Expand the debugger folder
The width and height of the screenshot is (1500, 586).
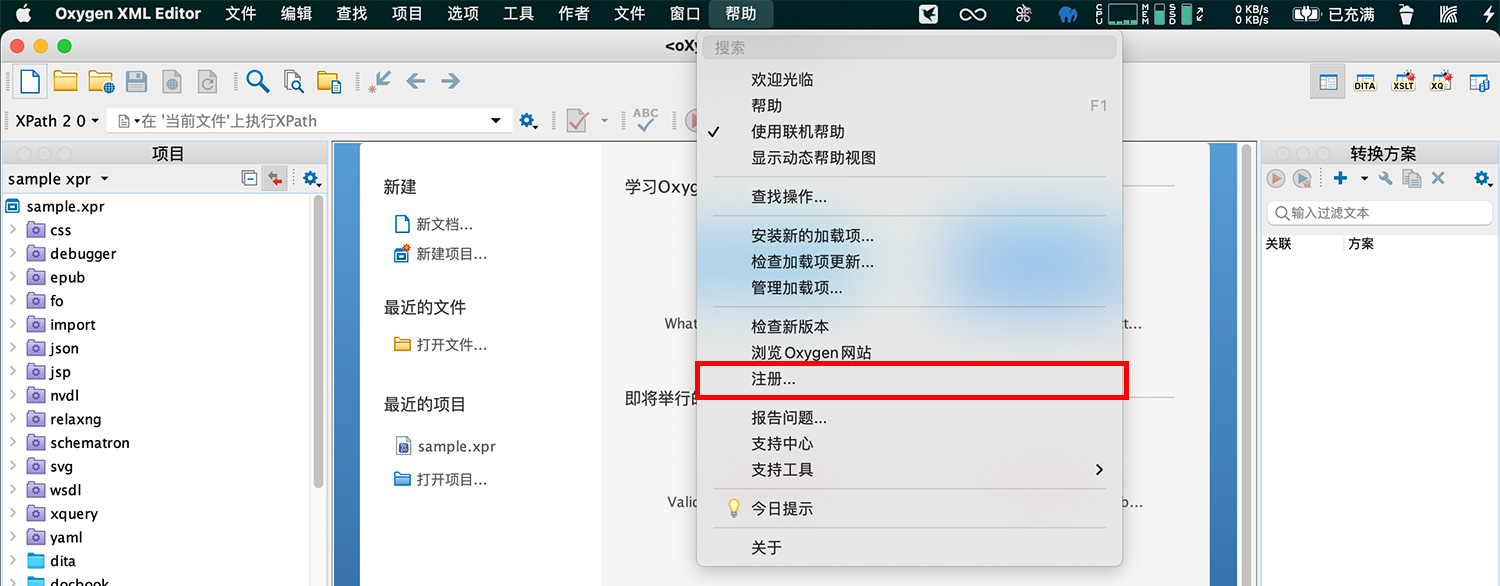tap(13, 253)
